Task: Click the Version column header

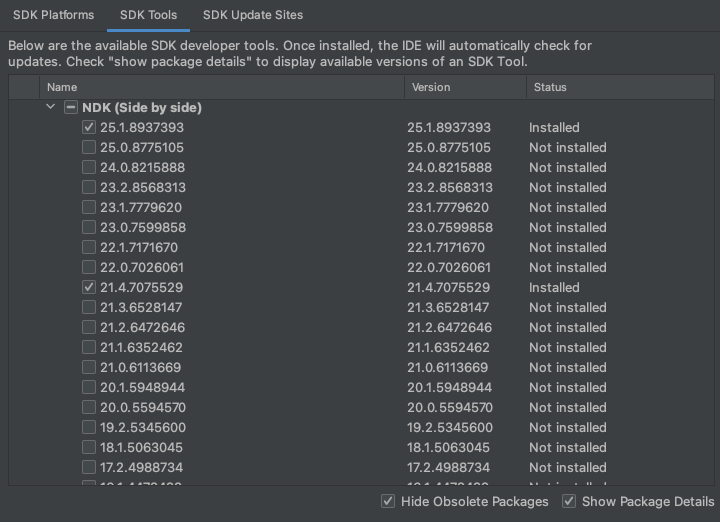Action: click(x=431, y=87)
